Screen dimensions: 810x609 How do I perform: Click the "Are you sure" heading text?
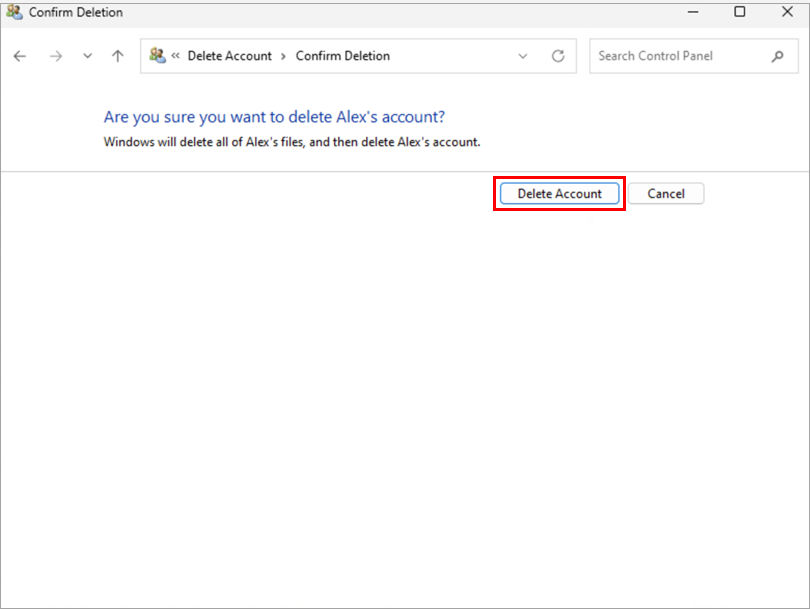click(x=275, y=117)
